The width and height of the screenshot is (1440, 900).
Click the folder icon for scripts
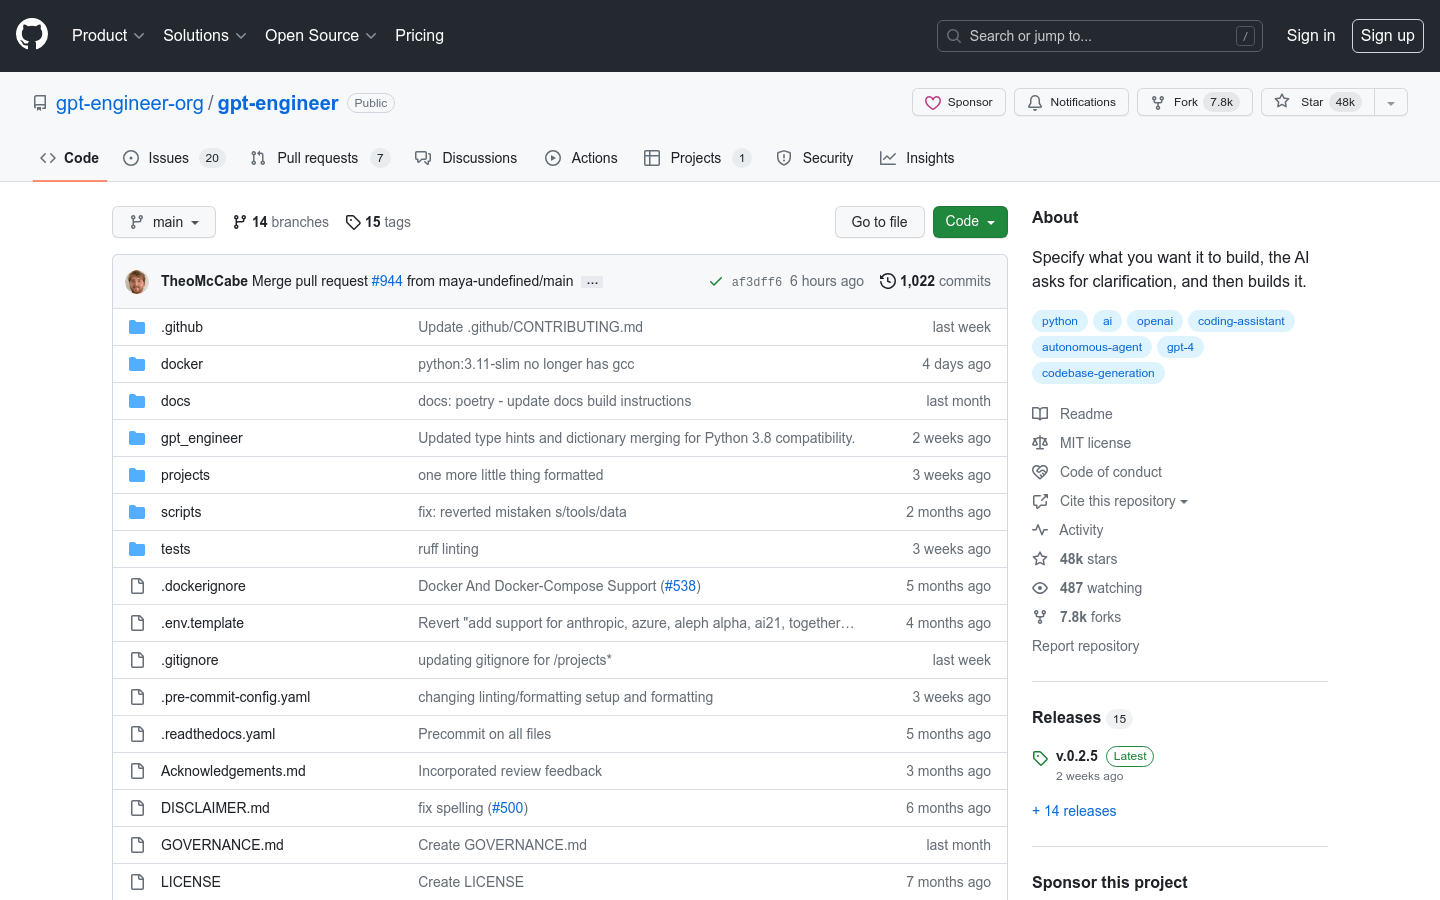click(x=137, y=512)
